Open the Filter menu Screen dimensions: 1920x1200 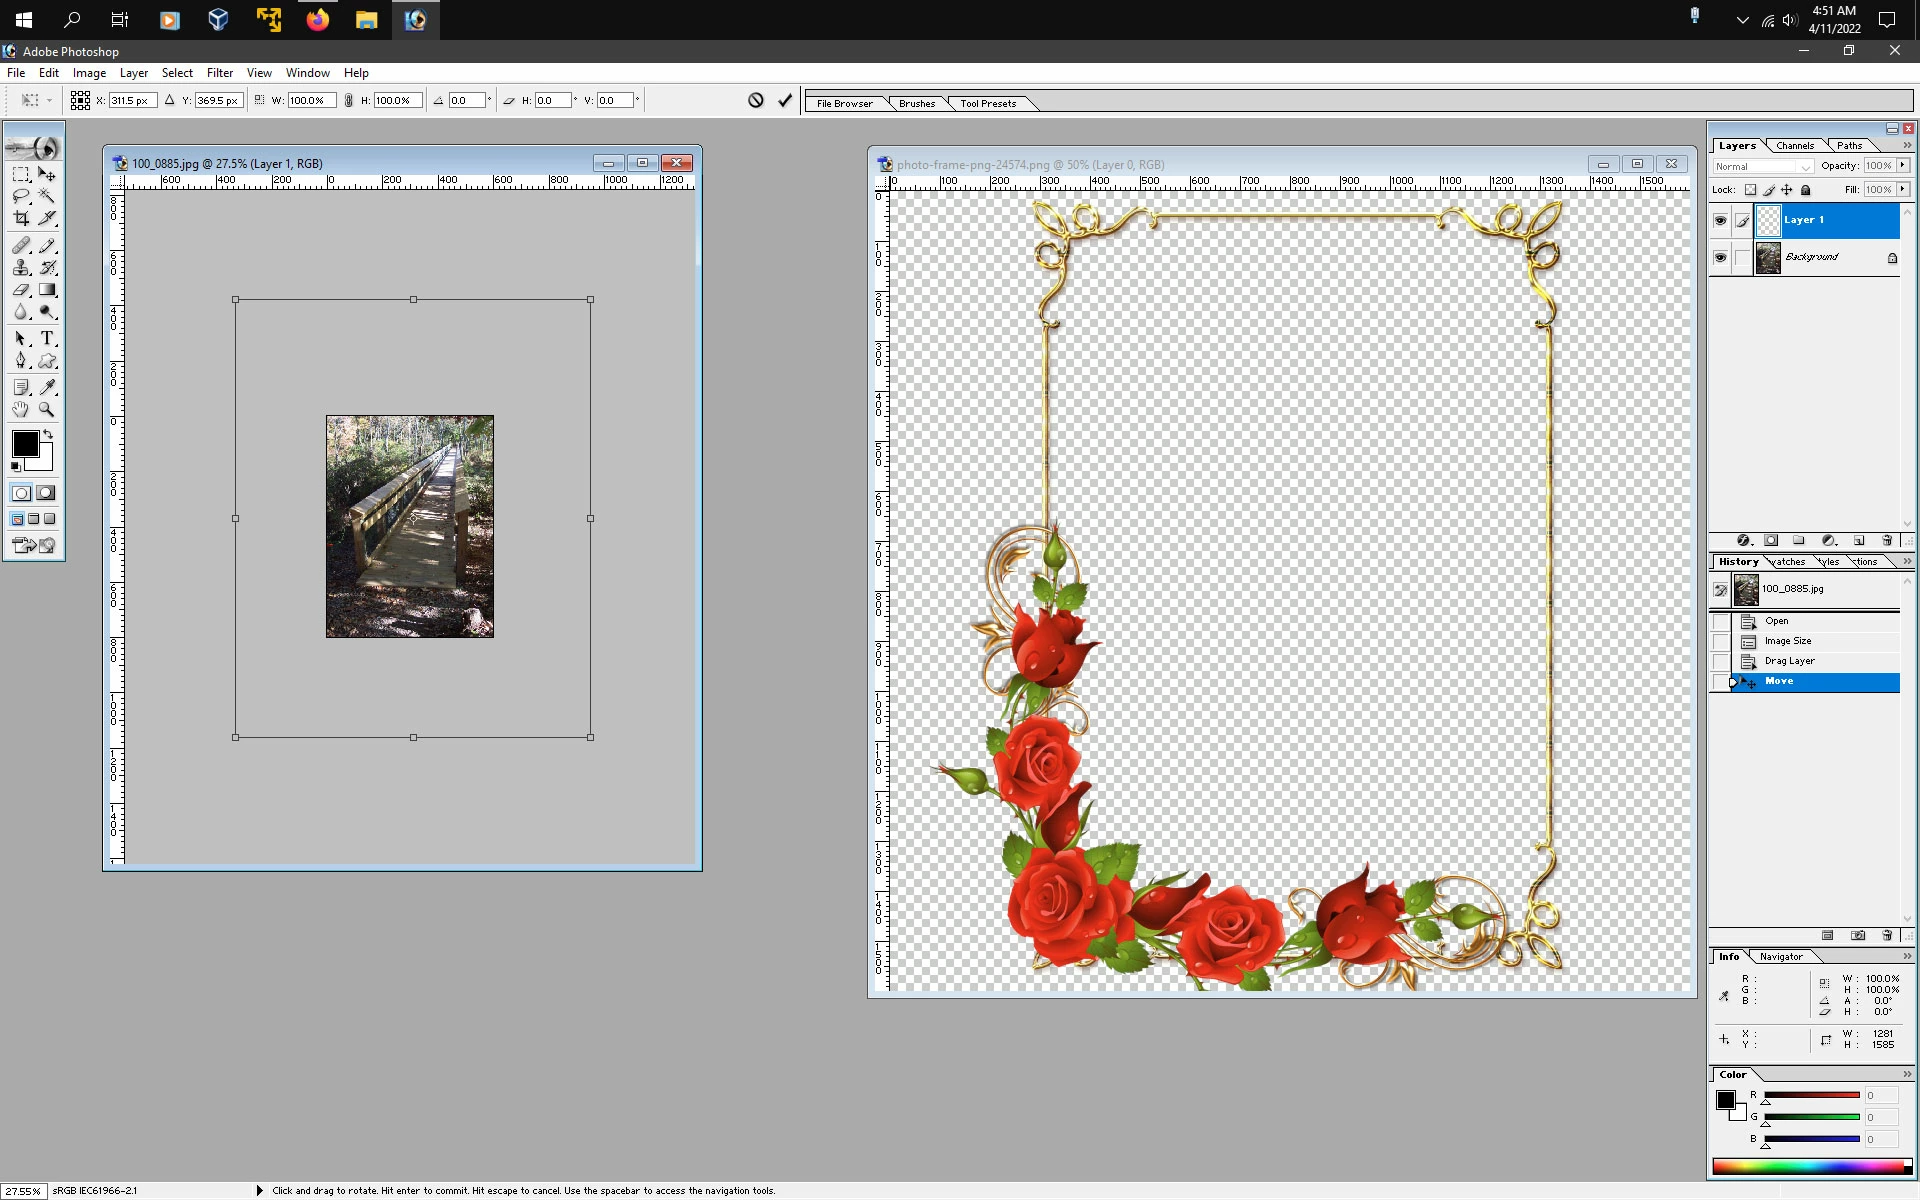point(219,73)
